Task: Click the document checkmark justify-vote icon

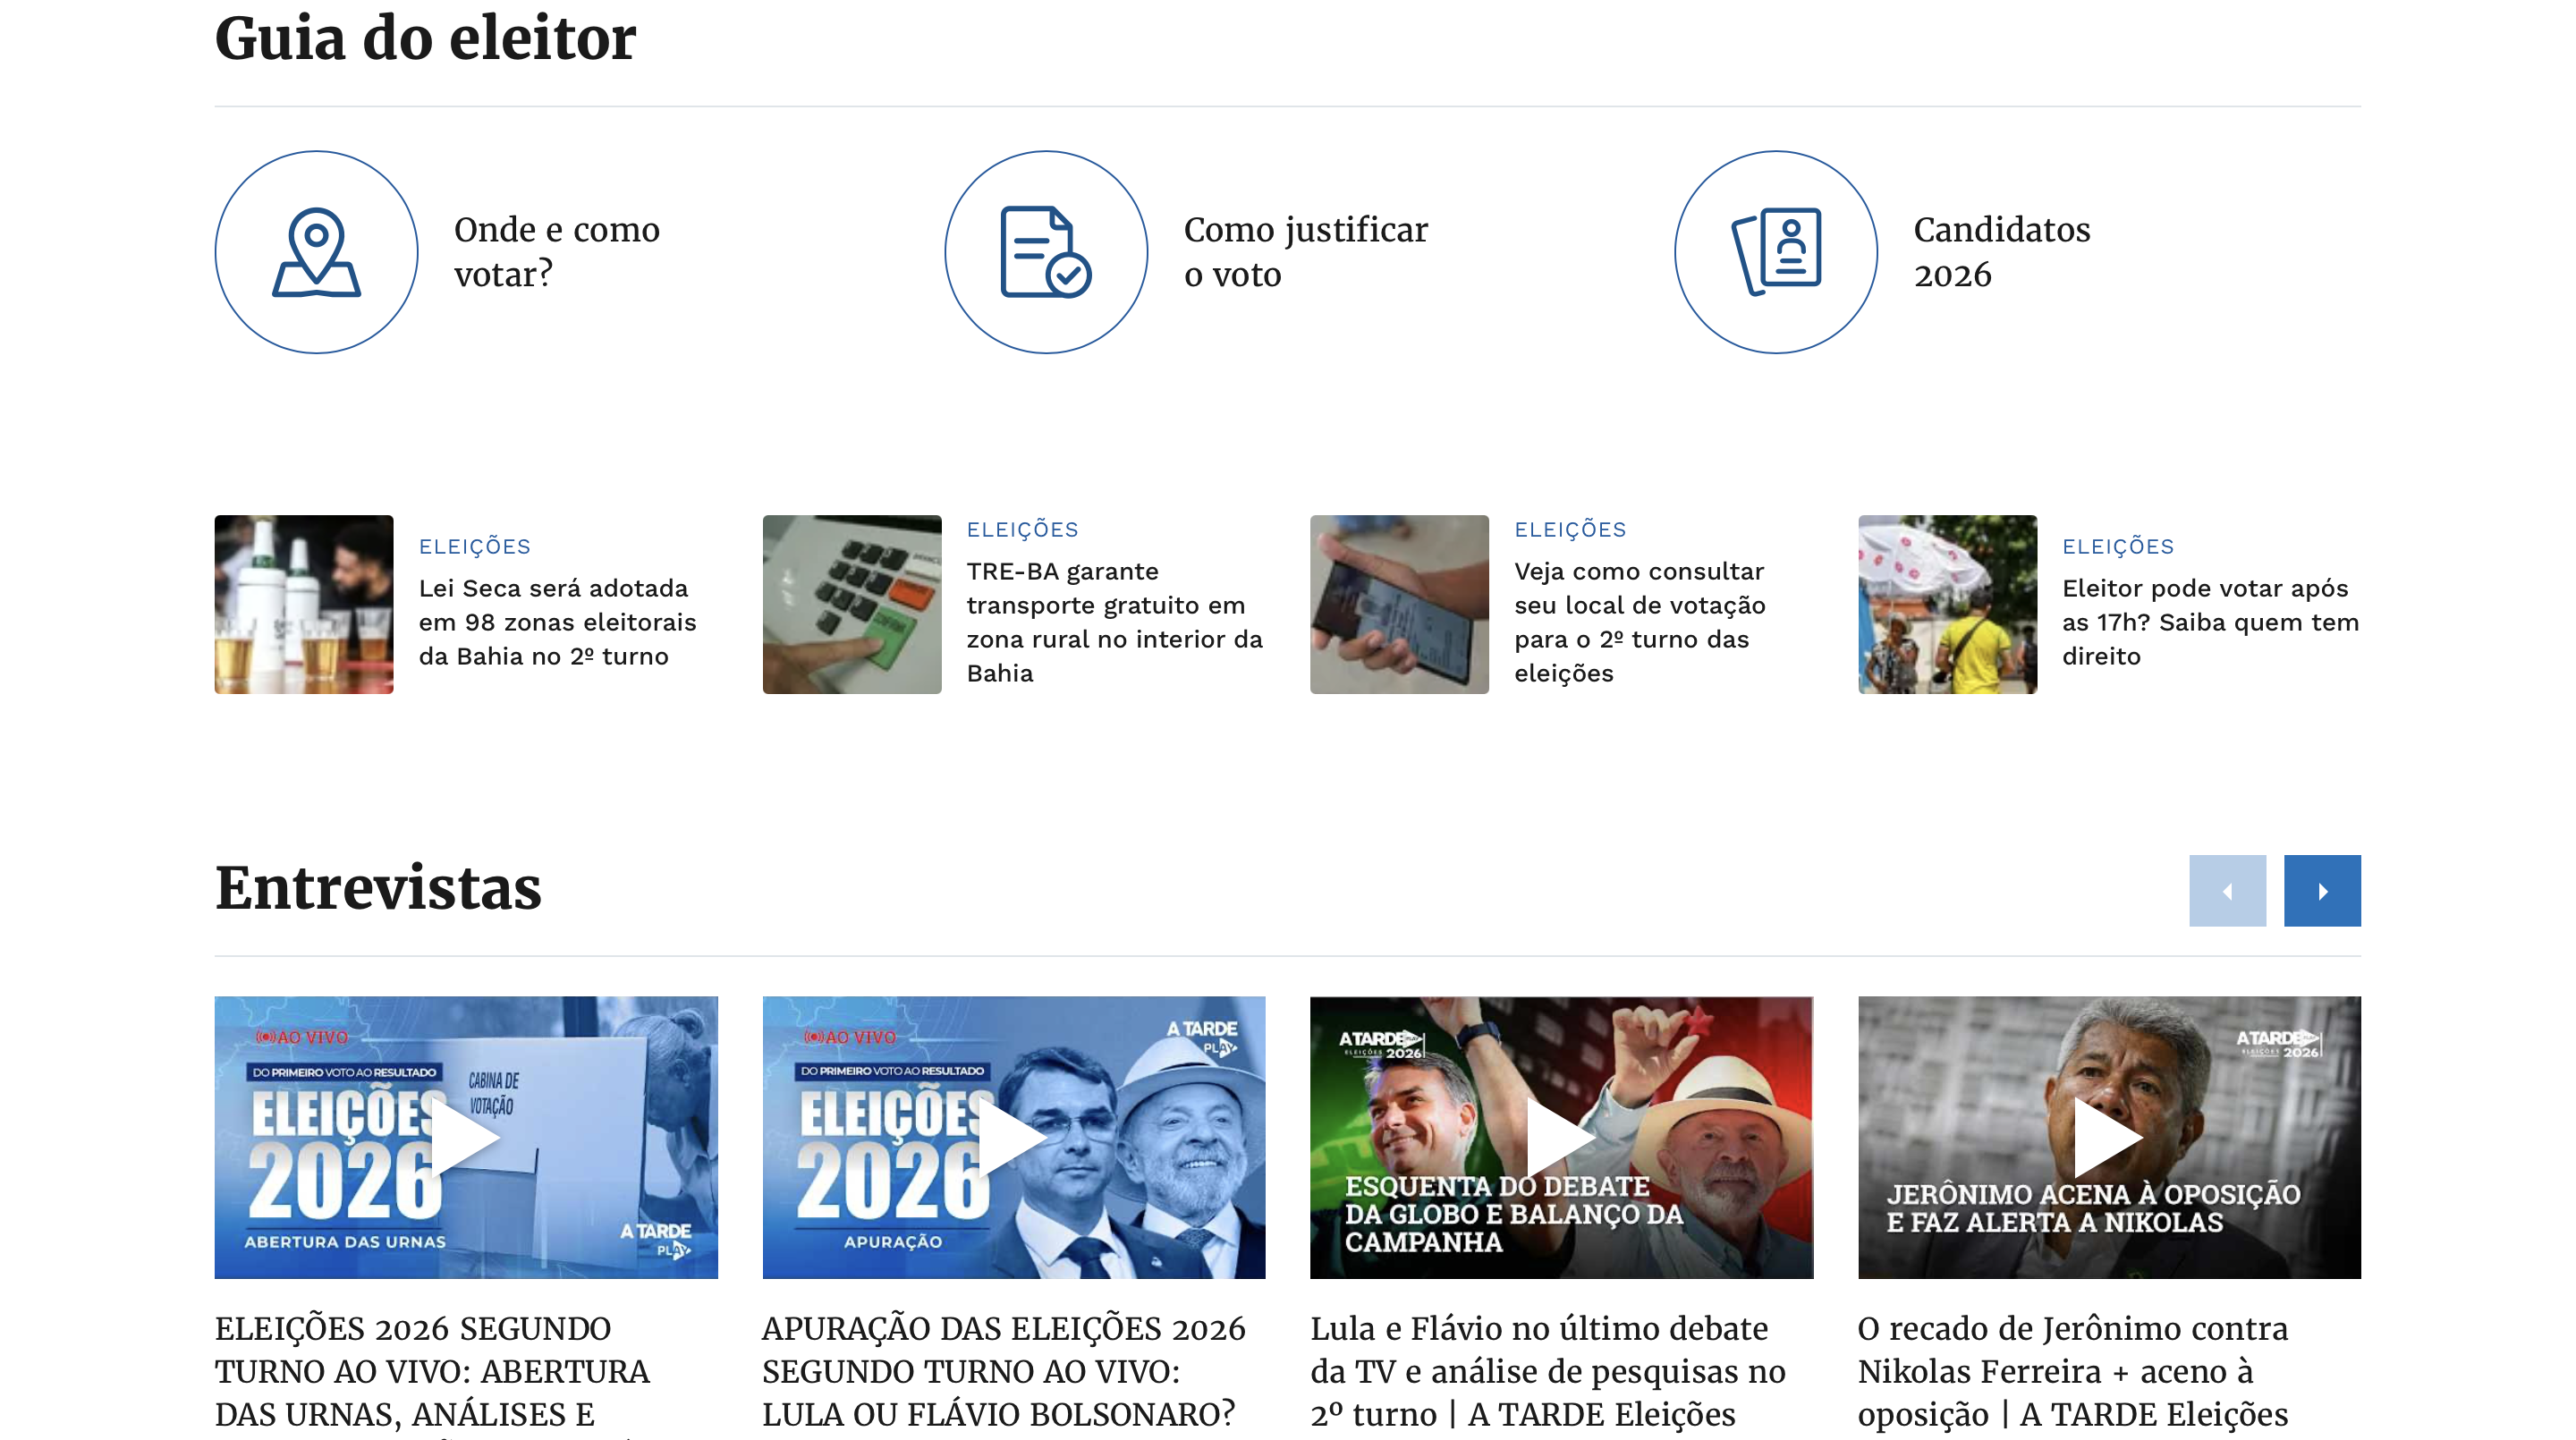Action: click(x=1046, y=252)
